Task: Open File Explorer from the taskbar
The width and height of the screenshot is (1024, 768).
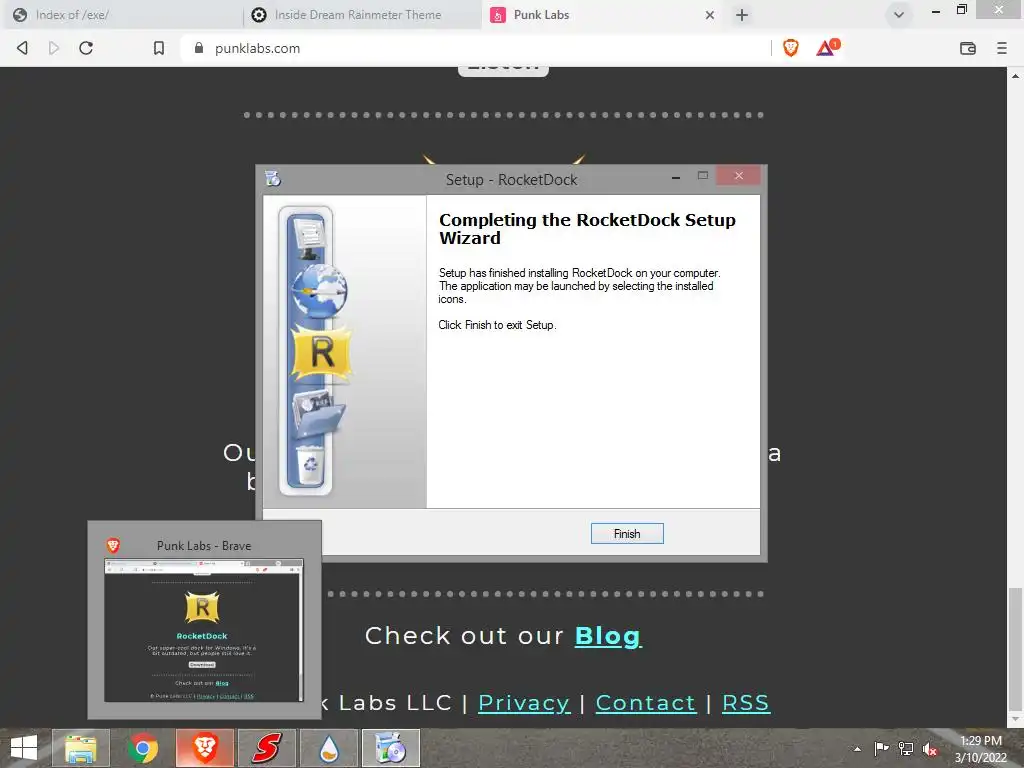Action: (80, 748)
